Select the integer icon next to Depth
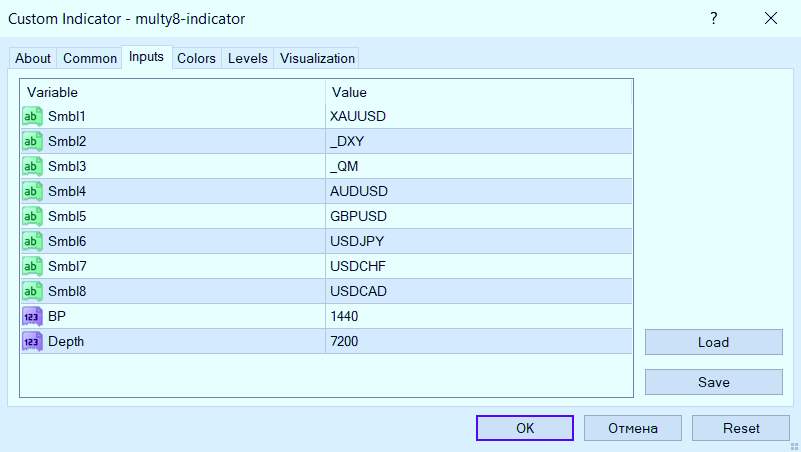801x452 pixels. point(31,341)
